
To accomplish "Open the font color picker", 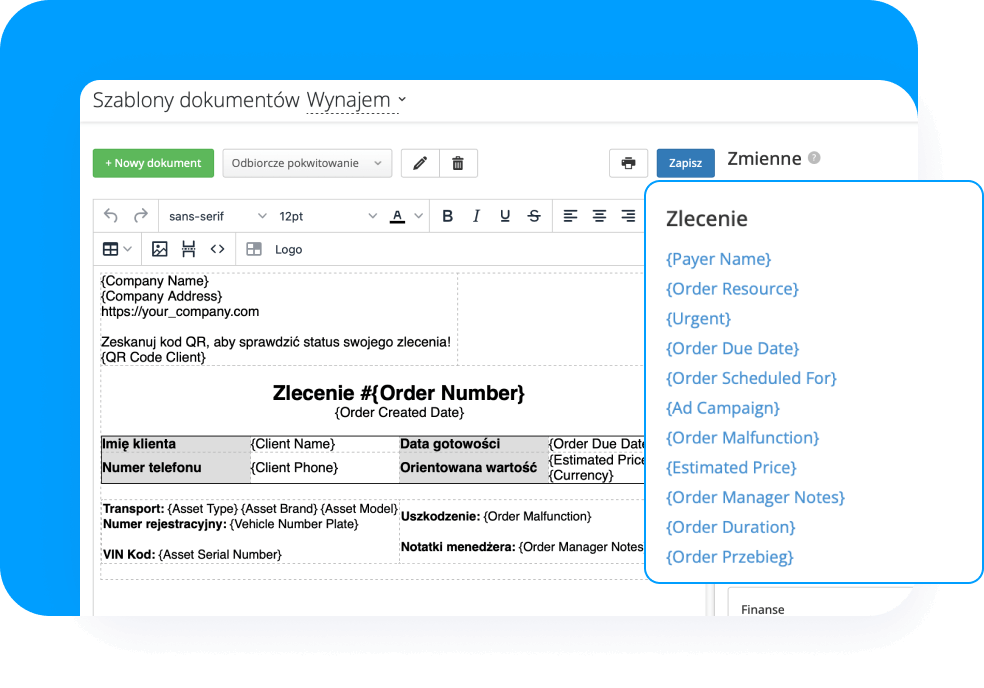I will 404,215.
